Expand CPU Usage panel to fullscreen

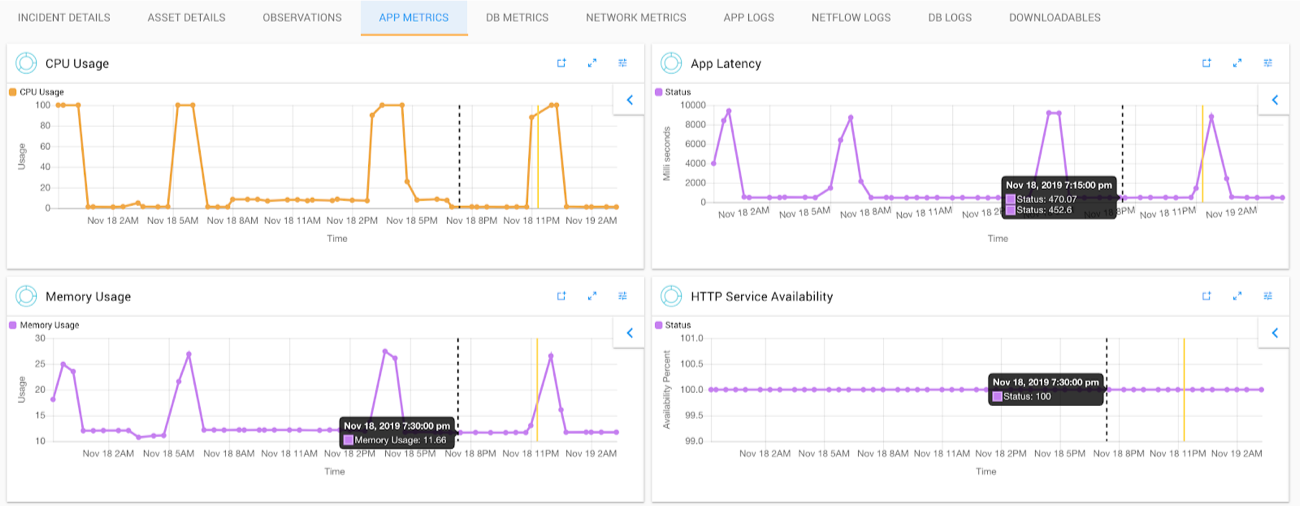click(x=592, y=63)
